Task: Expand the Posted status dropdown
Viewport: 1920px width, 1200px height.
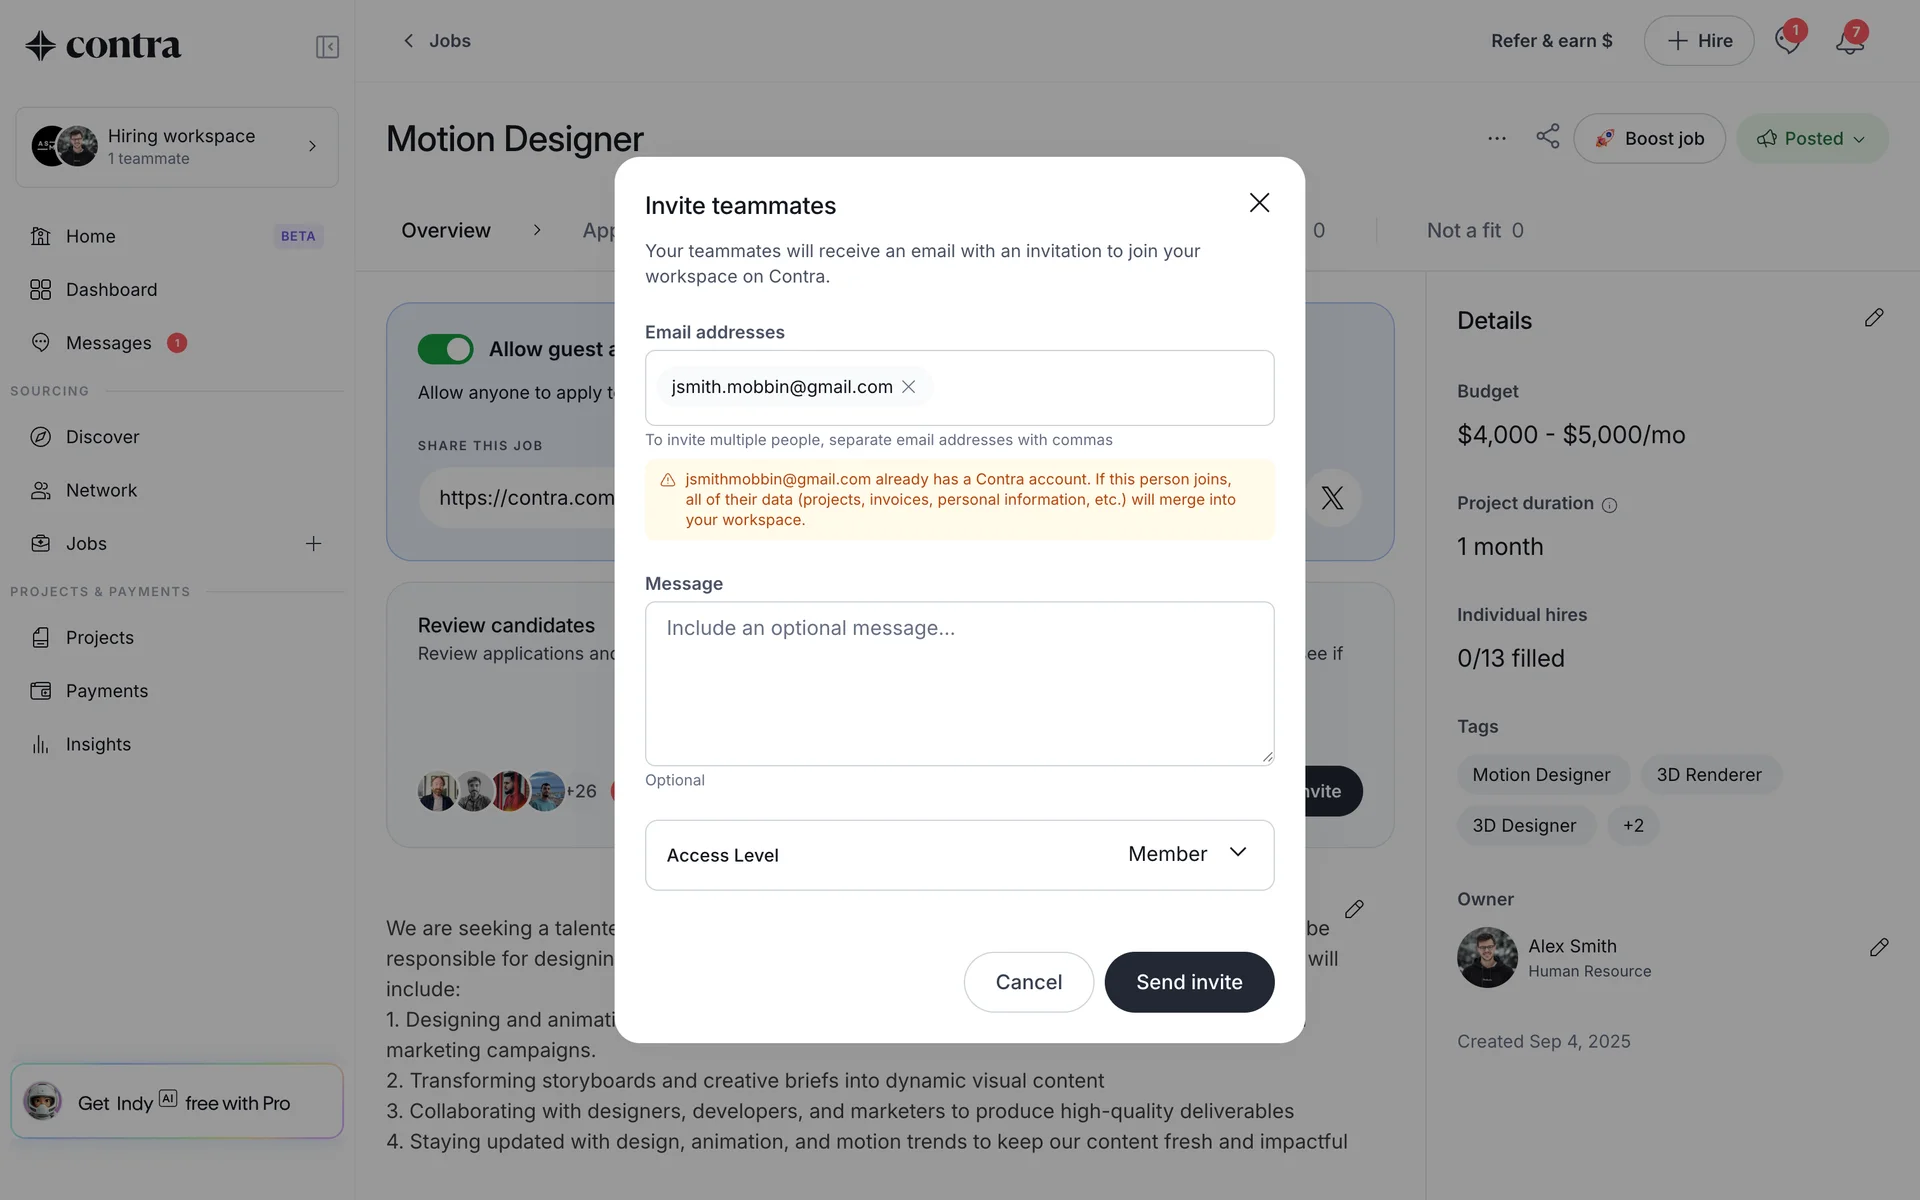Action: (x=1811, y=139)
